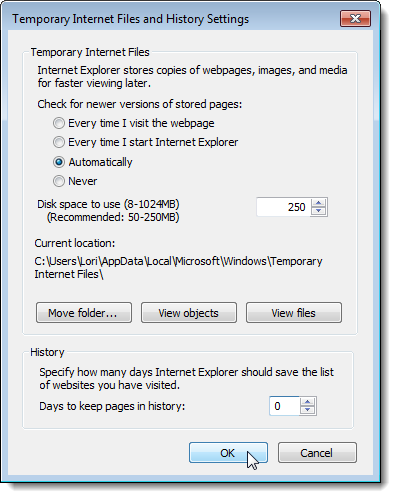Click the "Days to keep pages in history:" label

112,406
